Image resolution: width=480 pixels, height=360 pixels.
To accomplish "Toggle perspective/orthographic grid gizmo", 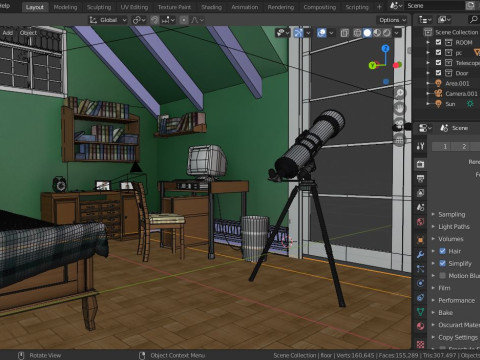I will coord(399,140).
